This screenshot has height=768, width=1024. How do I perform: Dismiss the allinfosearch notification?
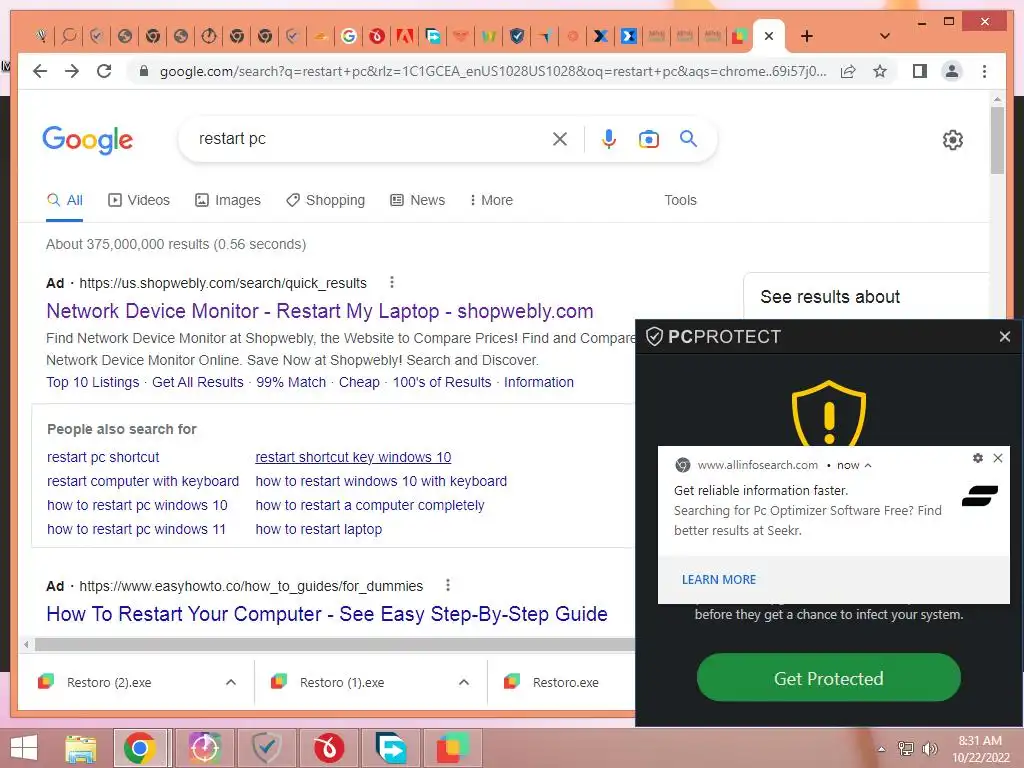click(x=998, y=458)
